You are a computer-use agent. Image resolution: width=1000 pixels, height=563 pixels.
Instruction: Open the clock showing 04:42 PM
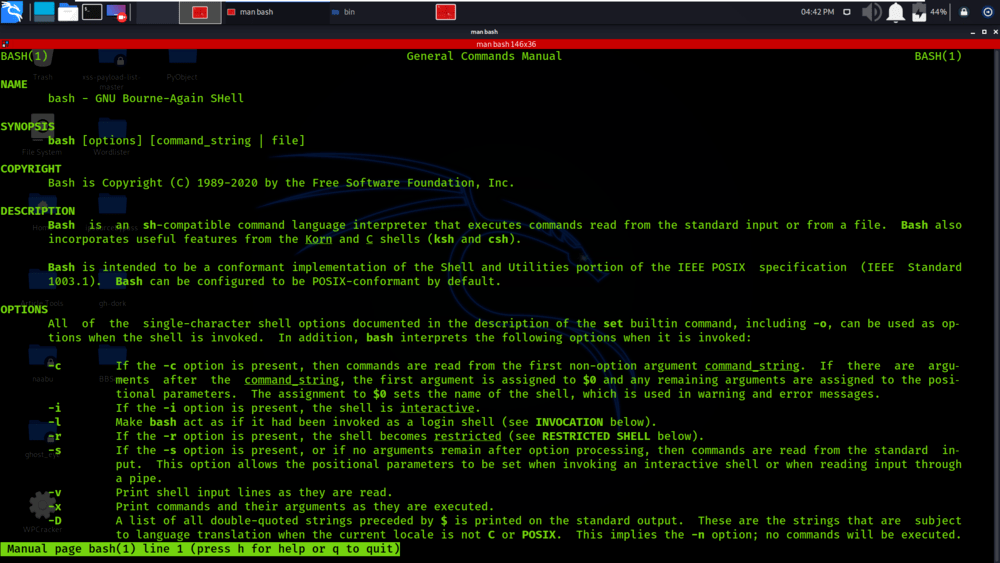pyautogui.click(x=817, y=12)
